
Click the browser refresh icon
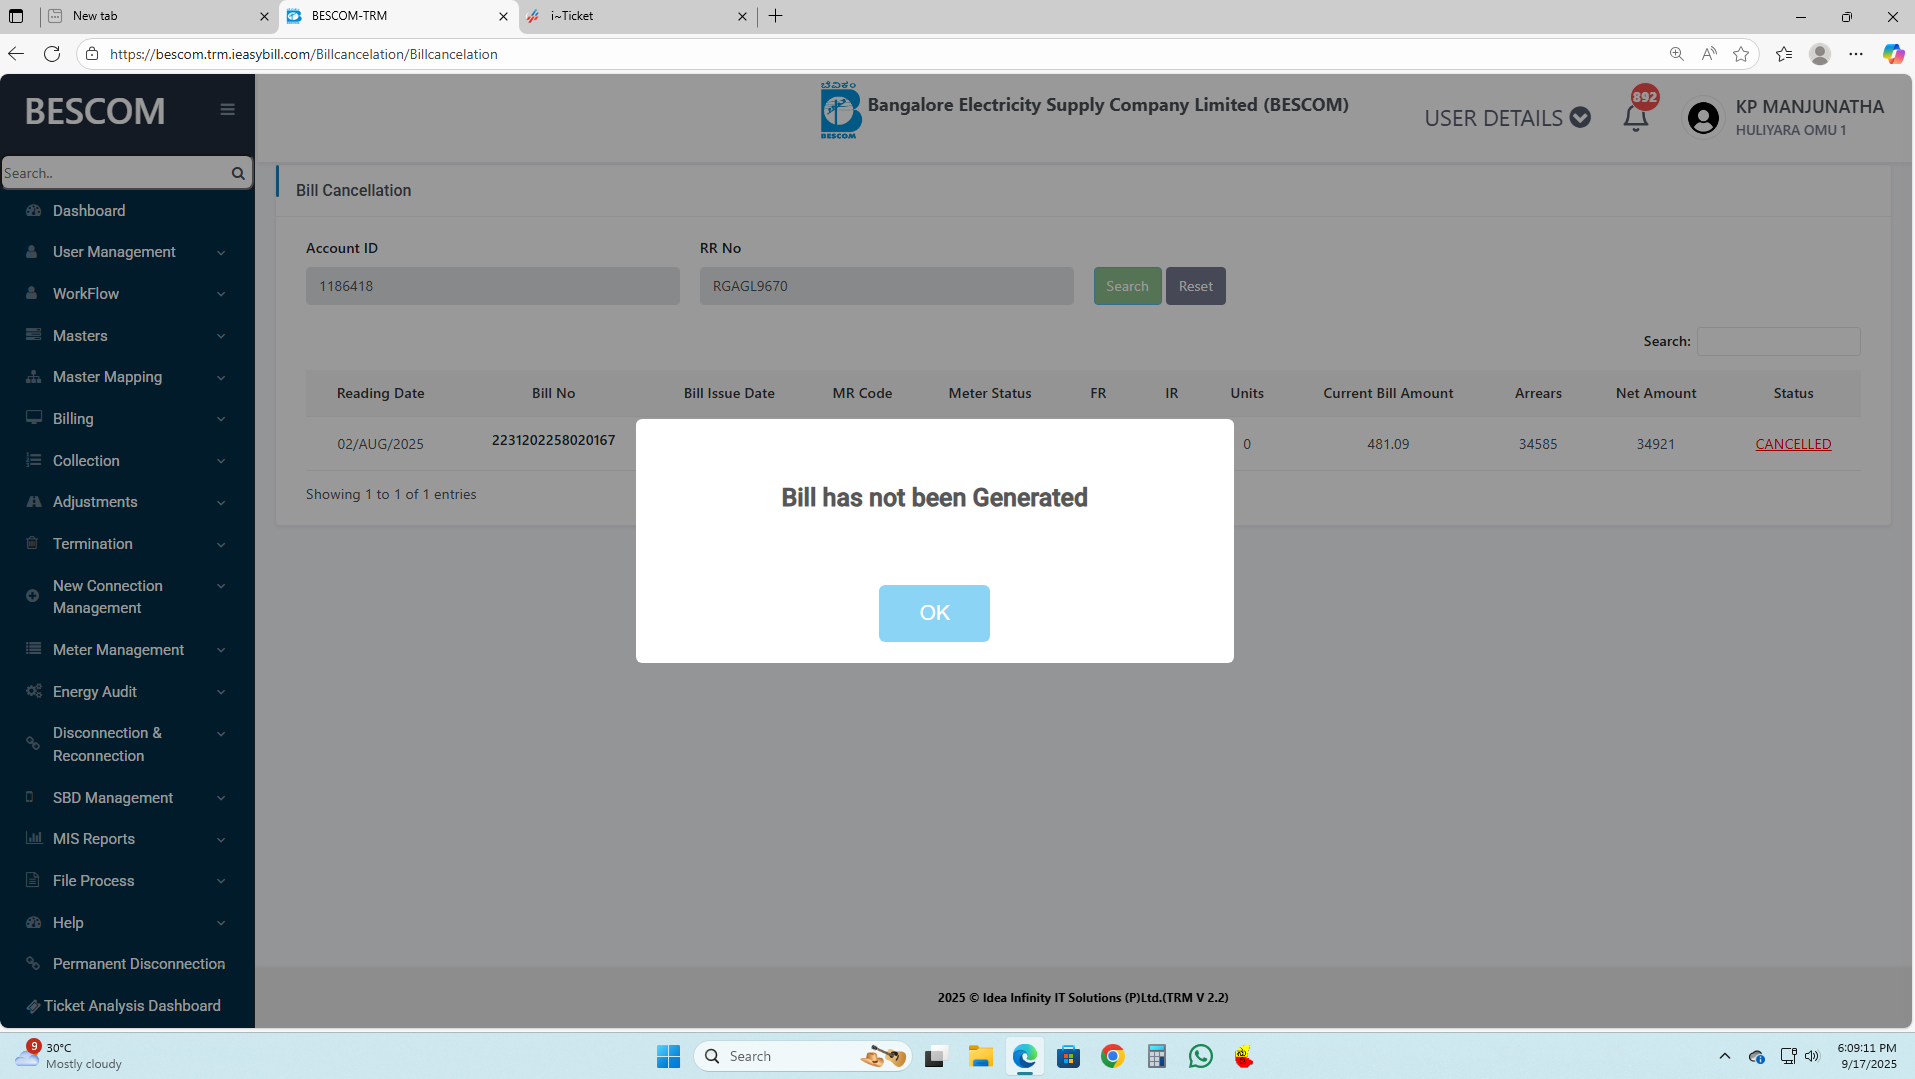click(52, 54)
